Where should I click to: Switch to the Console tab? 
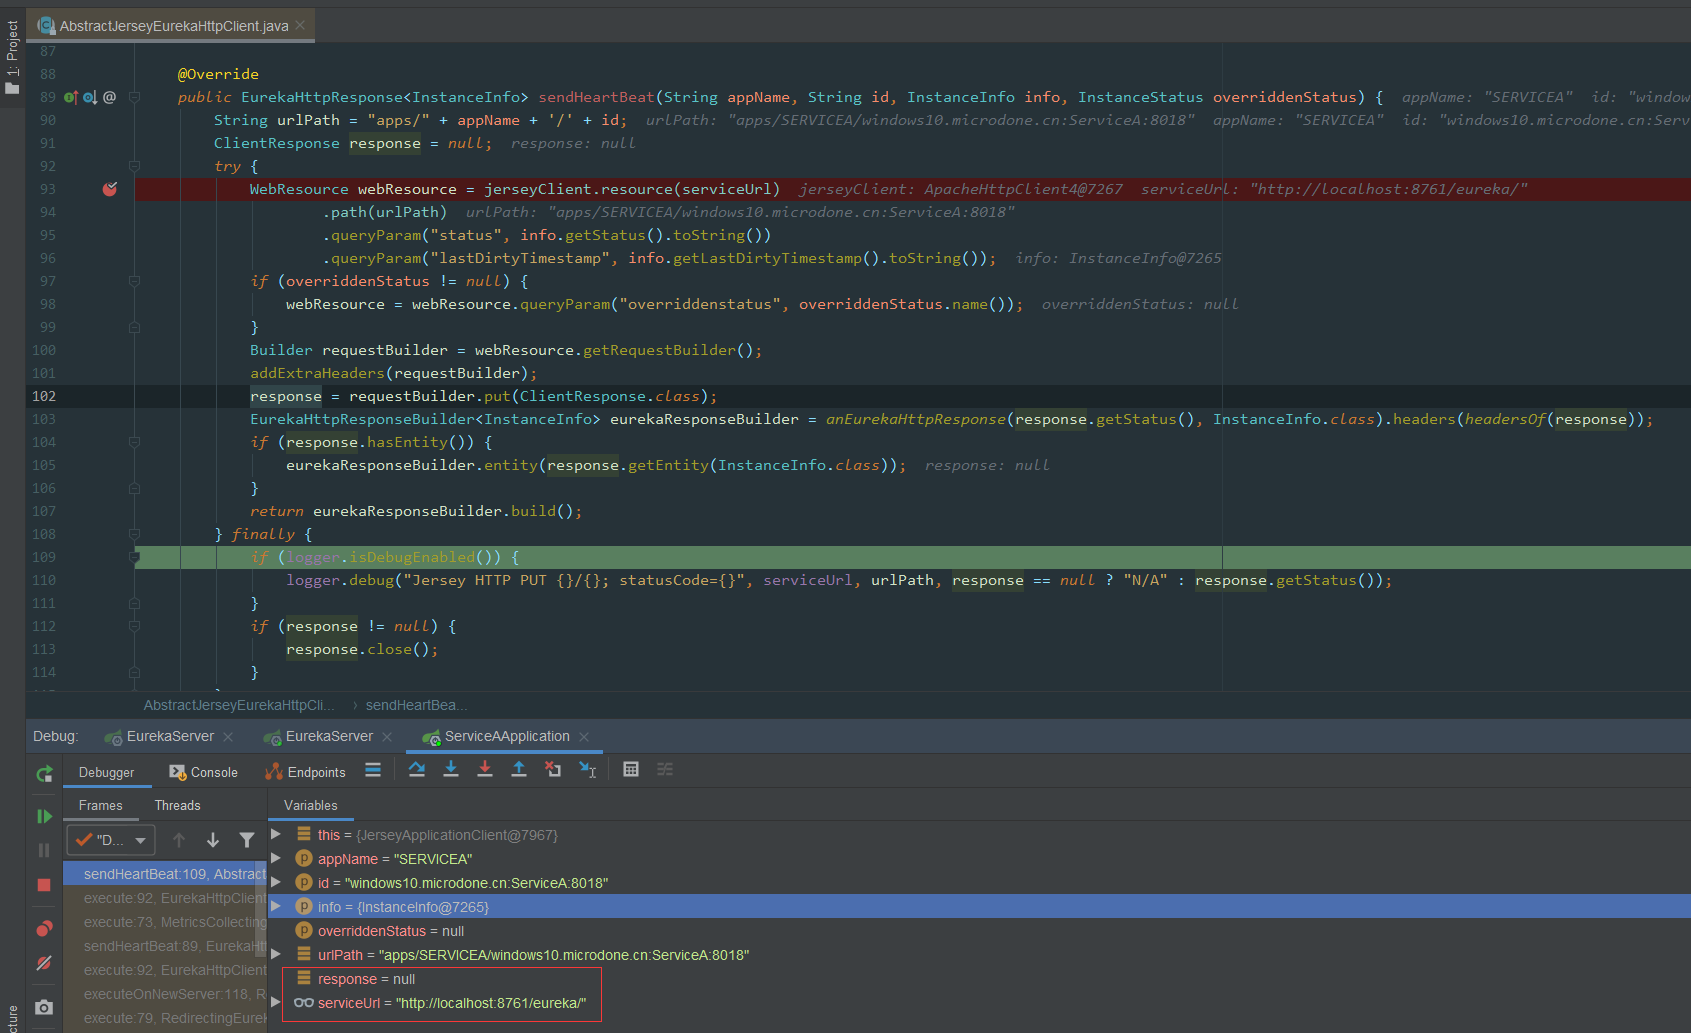coord(203,772)
